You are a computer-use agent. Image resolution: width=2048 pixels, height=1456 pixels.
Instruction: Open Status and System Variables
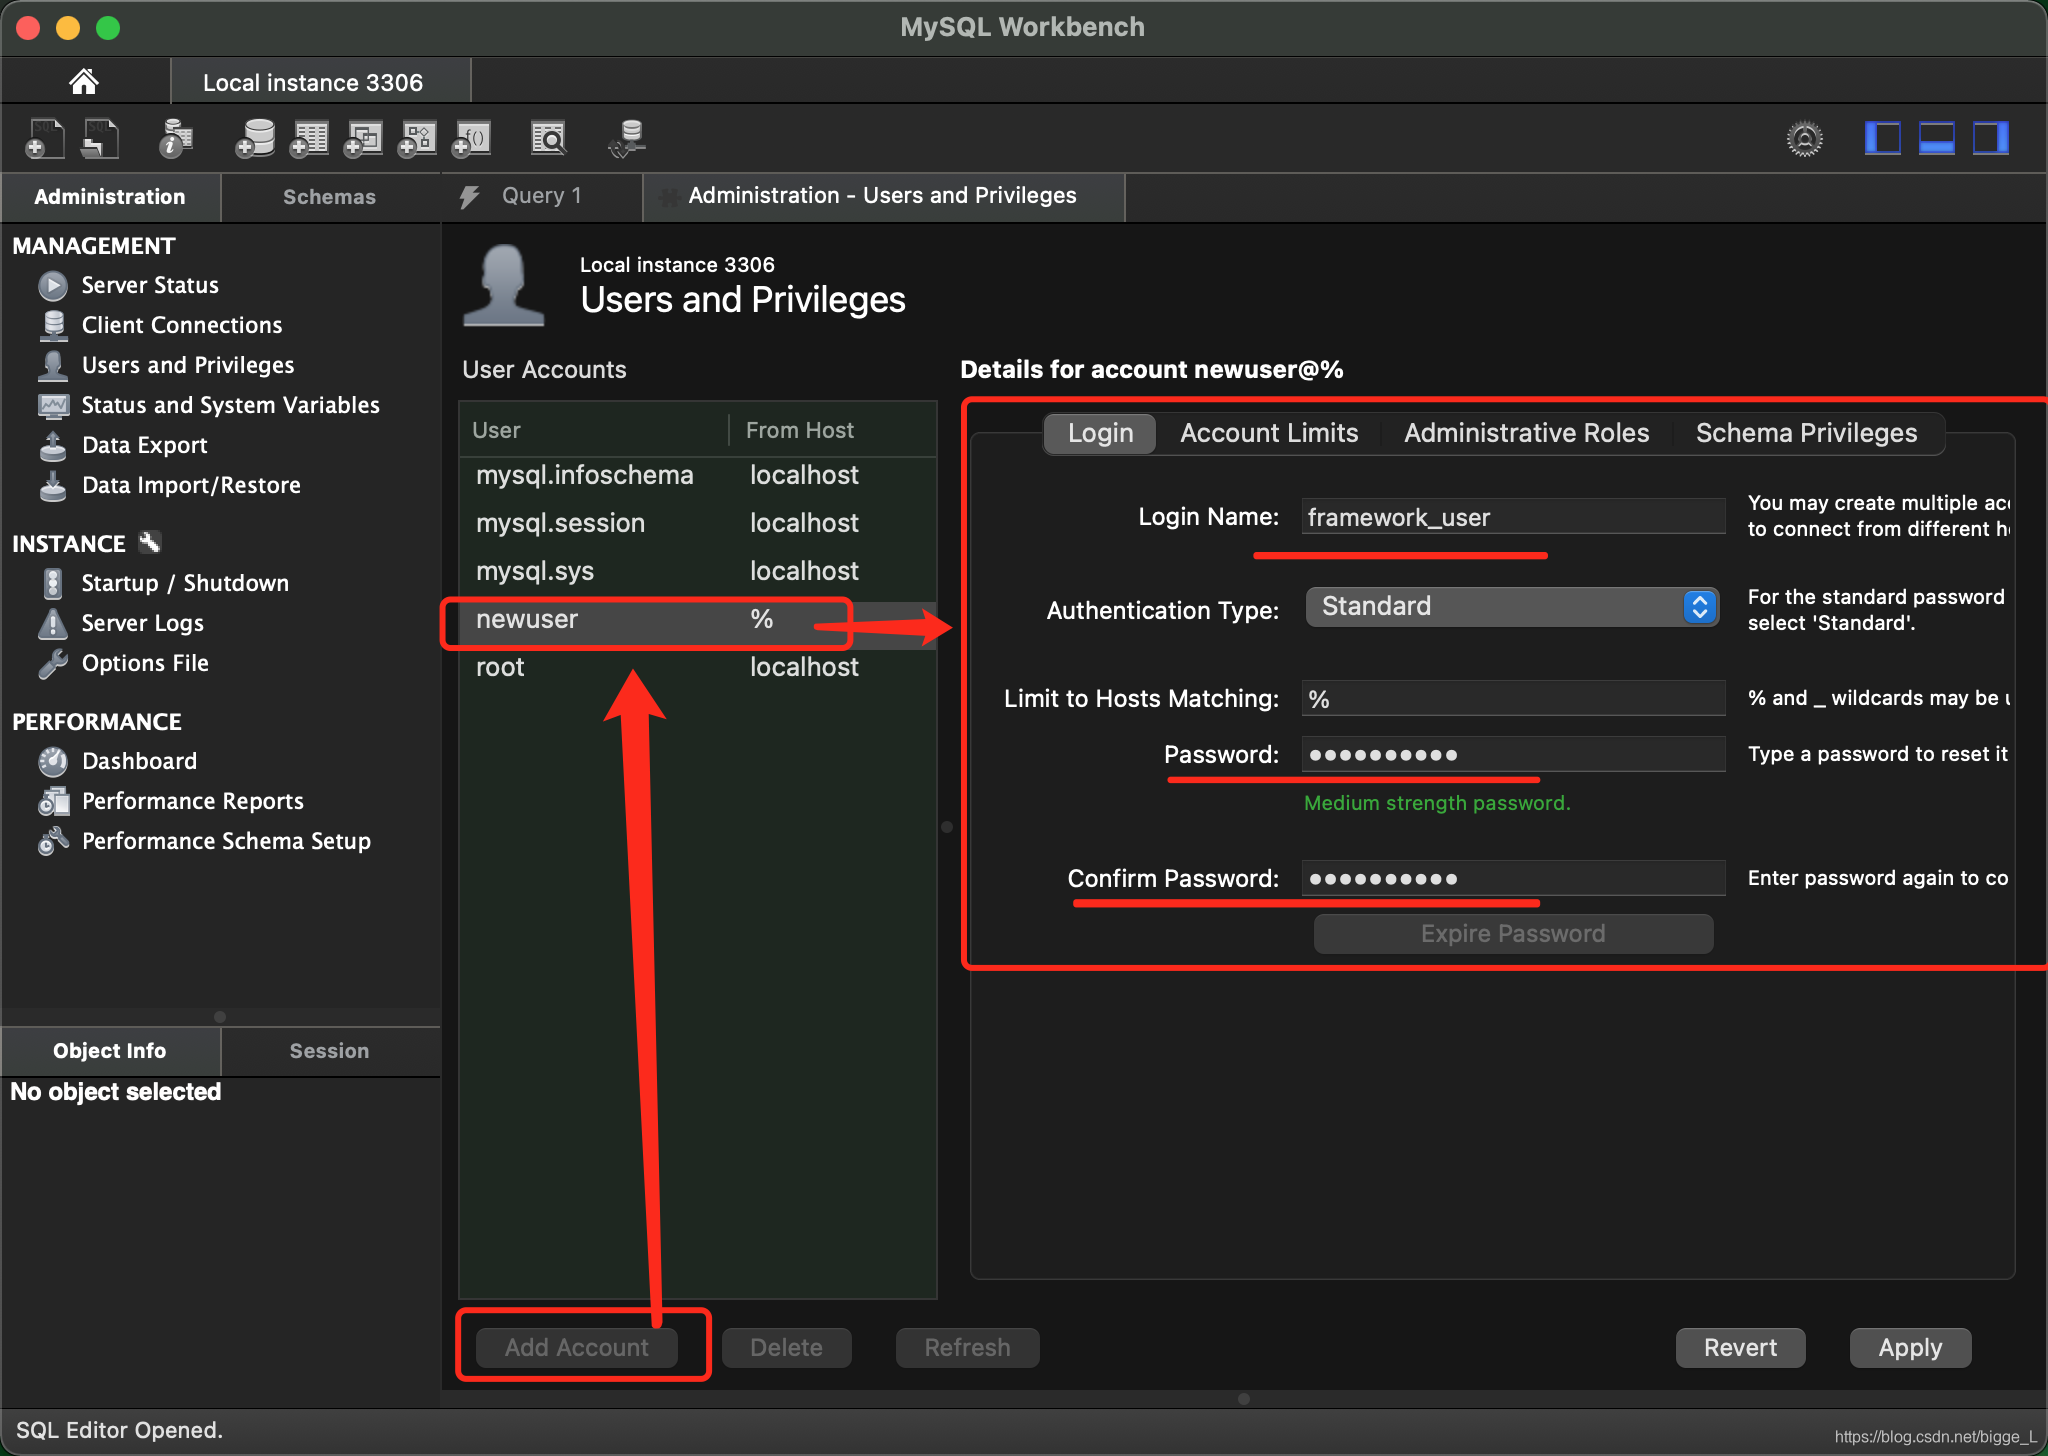click(x=230, y=405)
